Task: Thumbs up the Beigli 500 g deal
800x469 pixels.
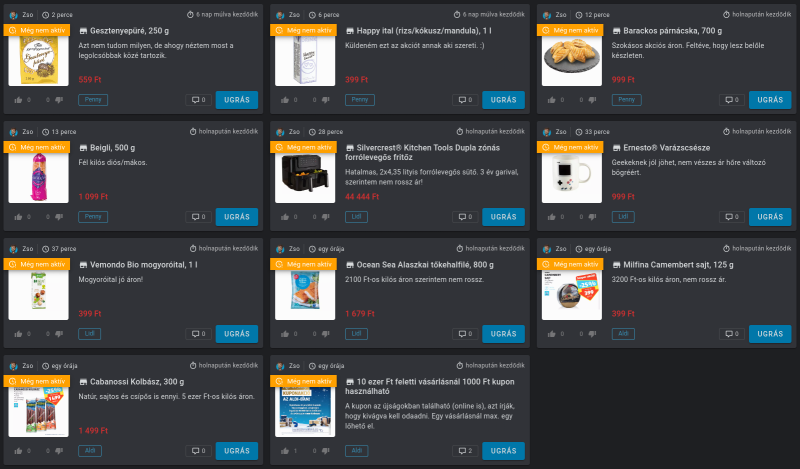Action: click(18, 217)
